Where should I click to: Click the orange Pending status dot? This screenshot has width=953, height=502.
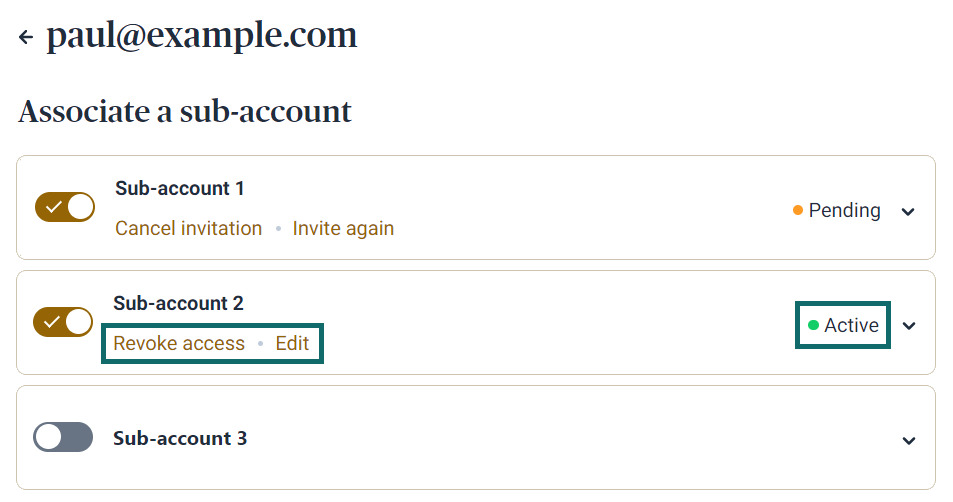(x=798, y=211)
